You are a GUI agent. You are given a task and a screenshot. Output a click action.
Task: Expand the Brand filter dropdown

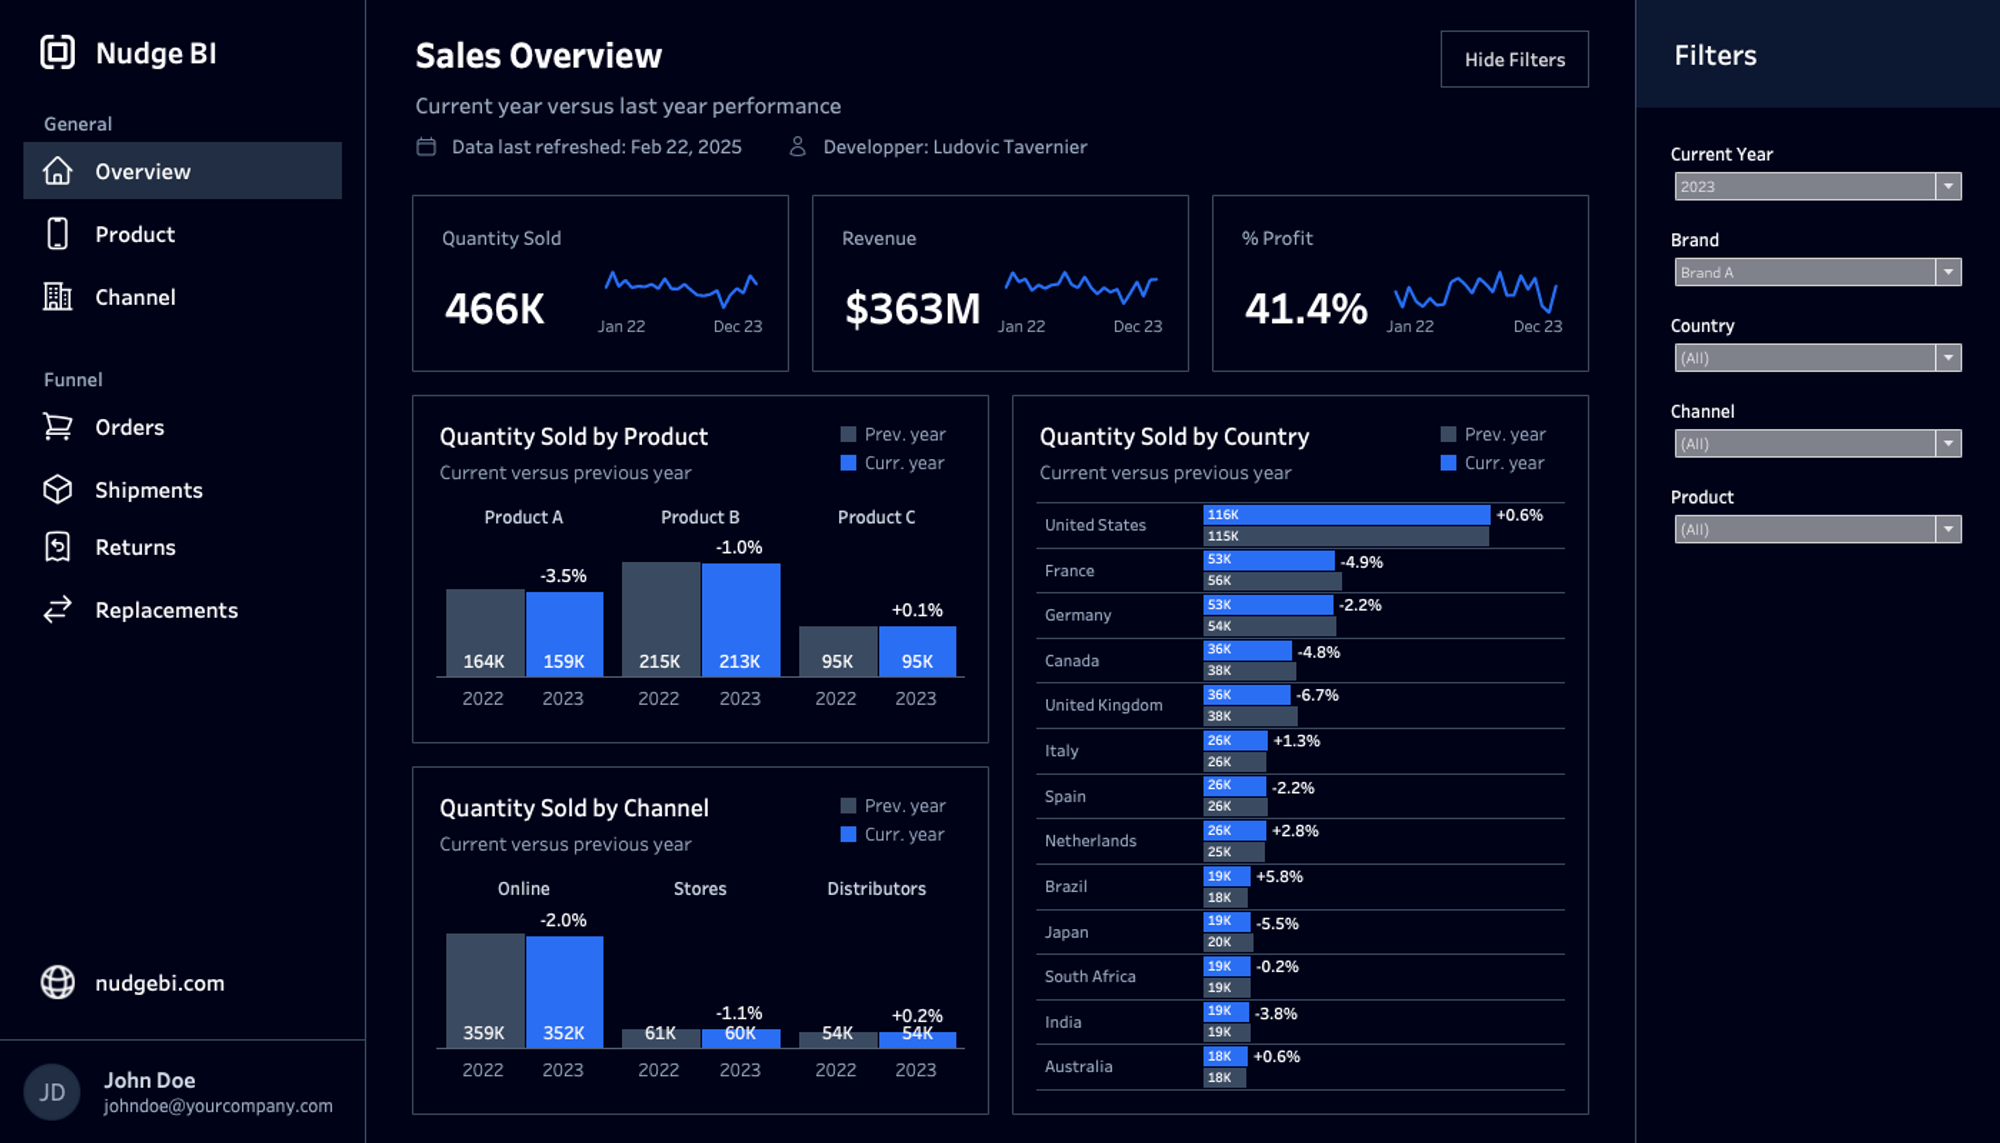point(1947,272)
